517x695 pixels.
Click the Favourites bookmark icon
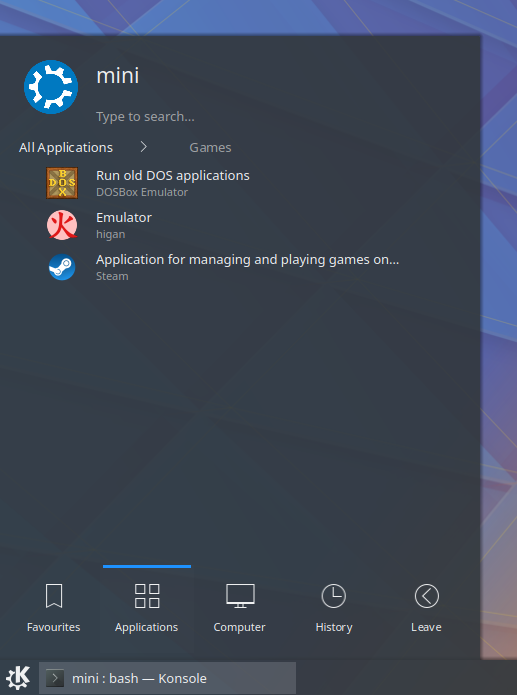(54, 596)
